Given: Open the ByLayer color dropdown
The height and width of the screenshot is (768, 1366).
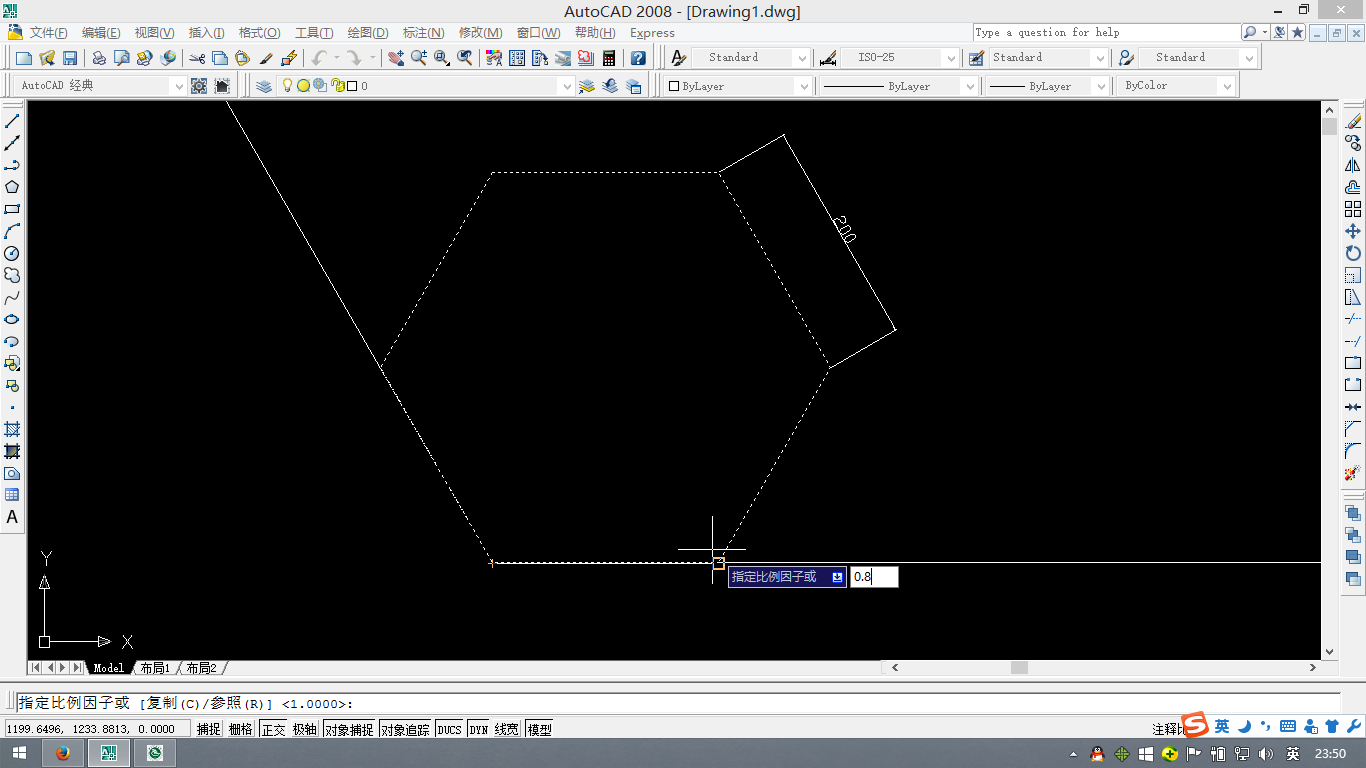Looking at the screenshot, I should (803, 86).
